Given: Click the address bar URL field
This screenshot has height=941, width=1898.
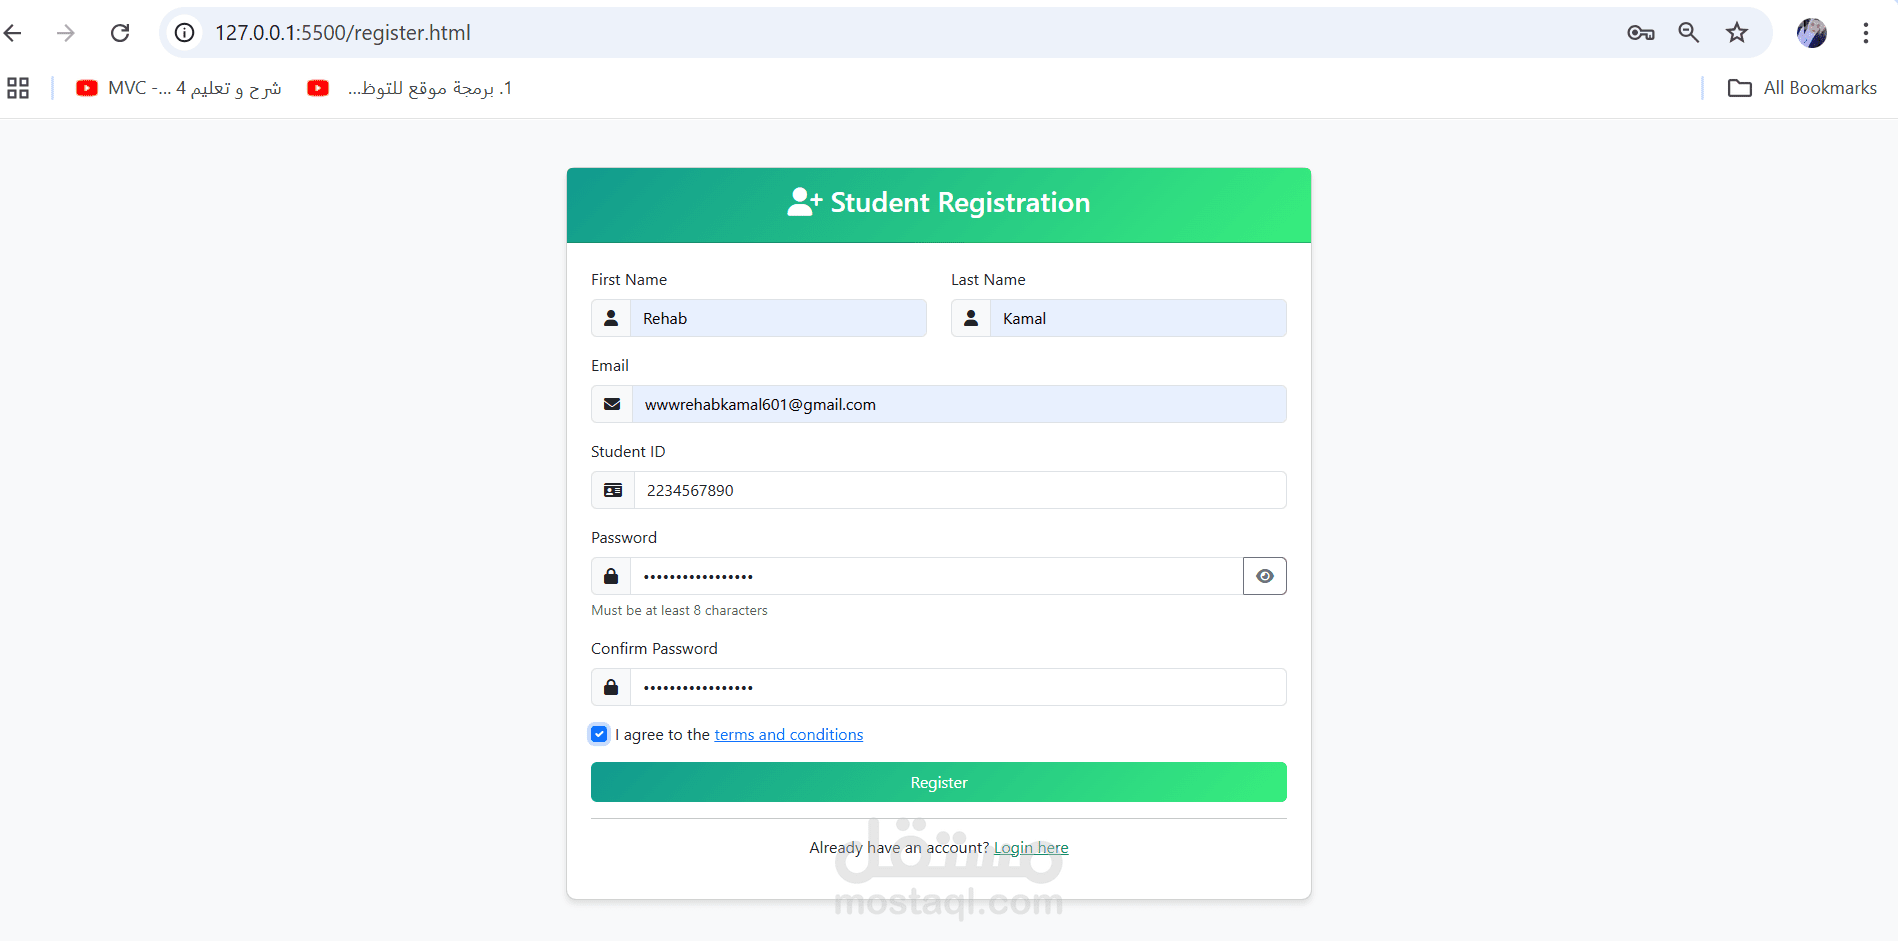Looking at the screenshot, I should (900, 33).
